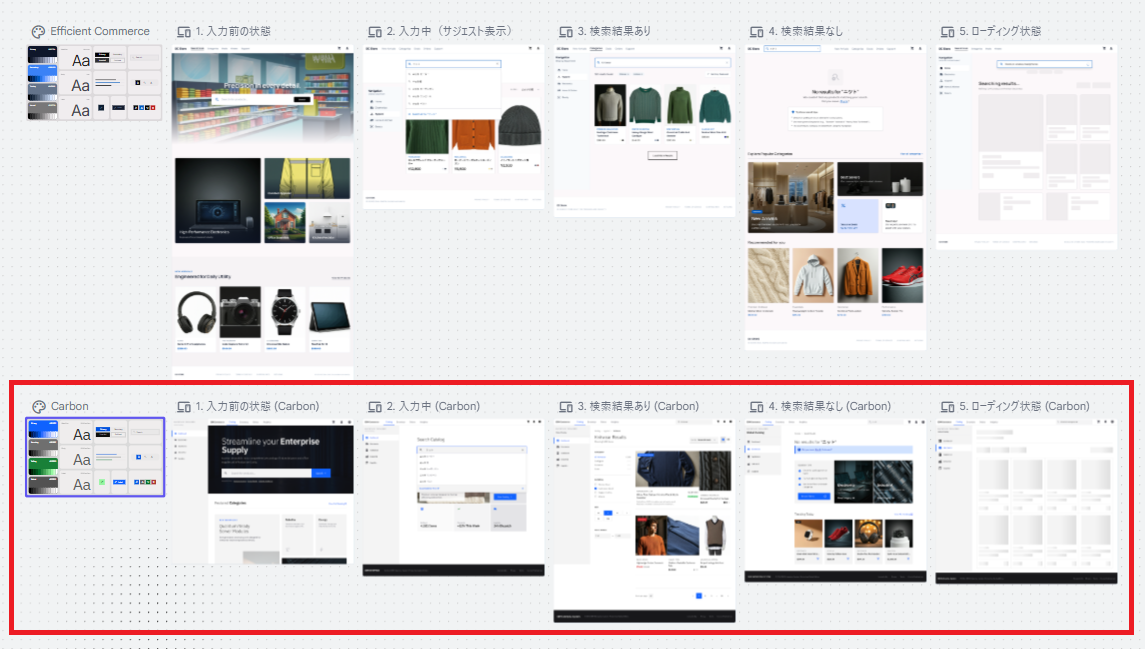
Task: Select the 3. 検索結果あり sweater results screen
Action: (x=645, y=131)
